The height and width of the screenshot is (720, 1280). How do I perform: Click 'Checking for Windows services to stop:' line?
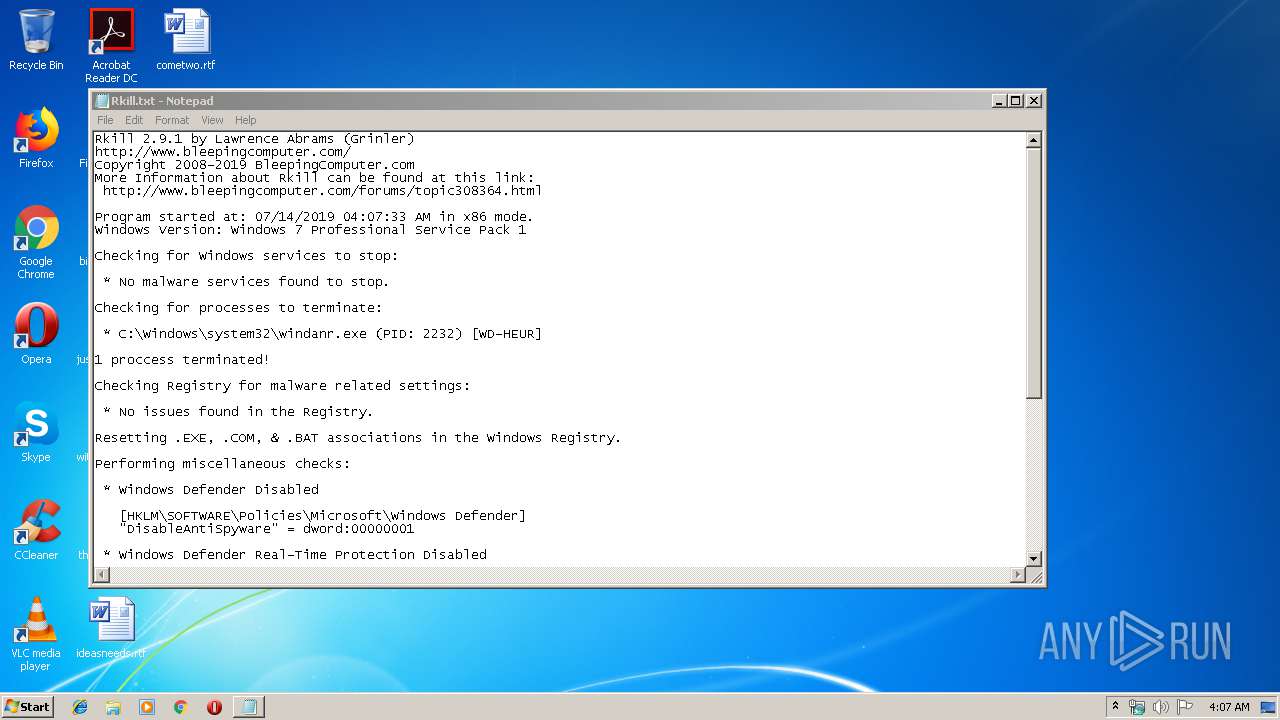246,256
